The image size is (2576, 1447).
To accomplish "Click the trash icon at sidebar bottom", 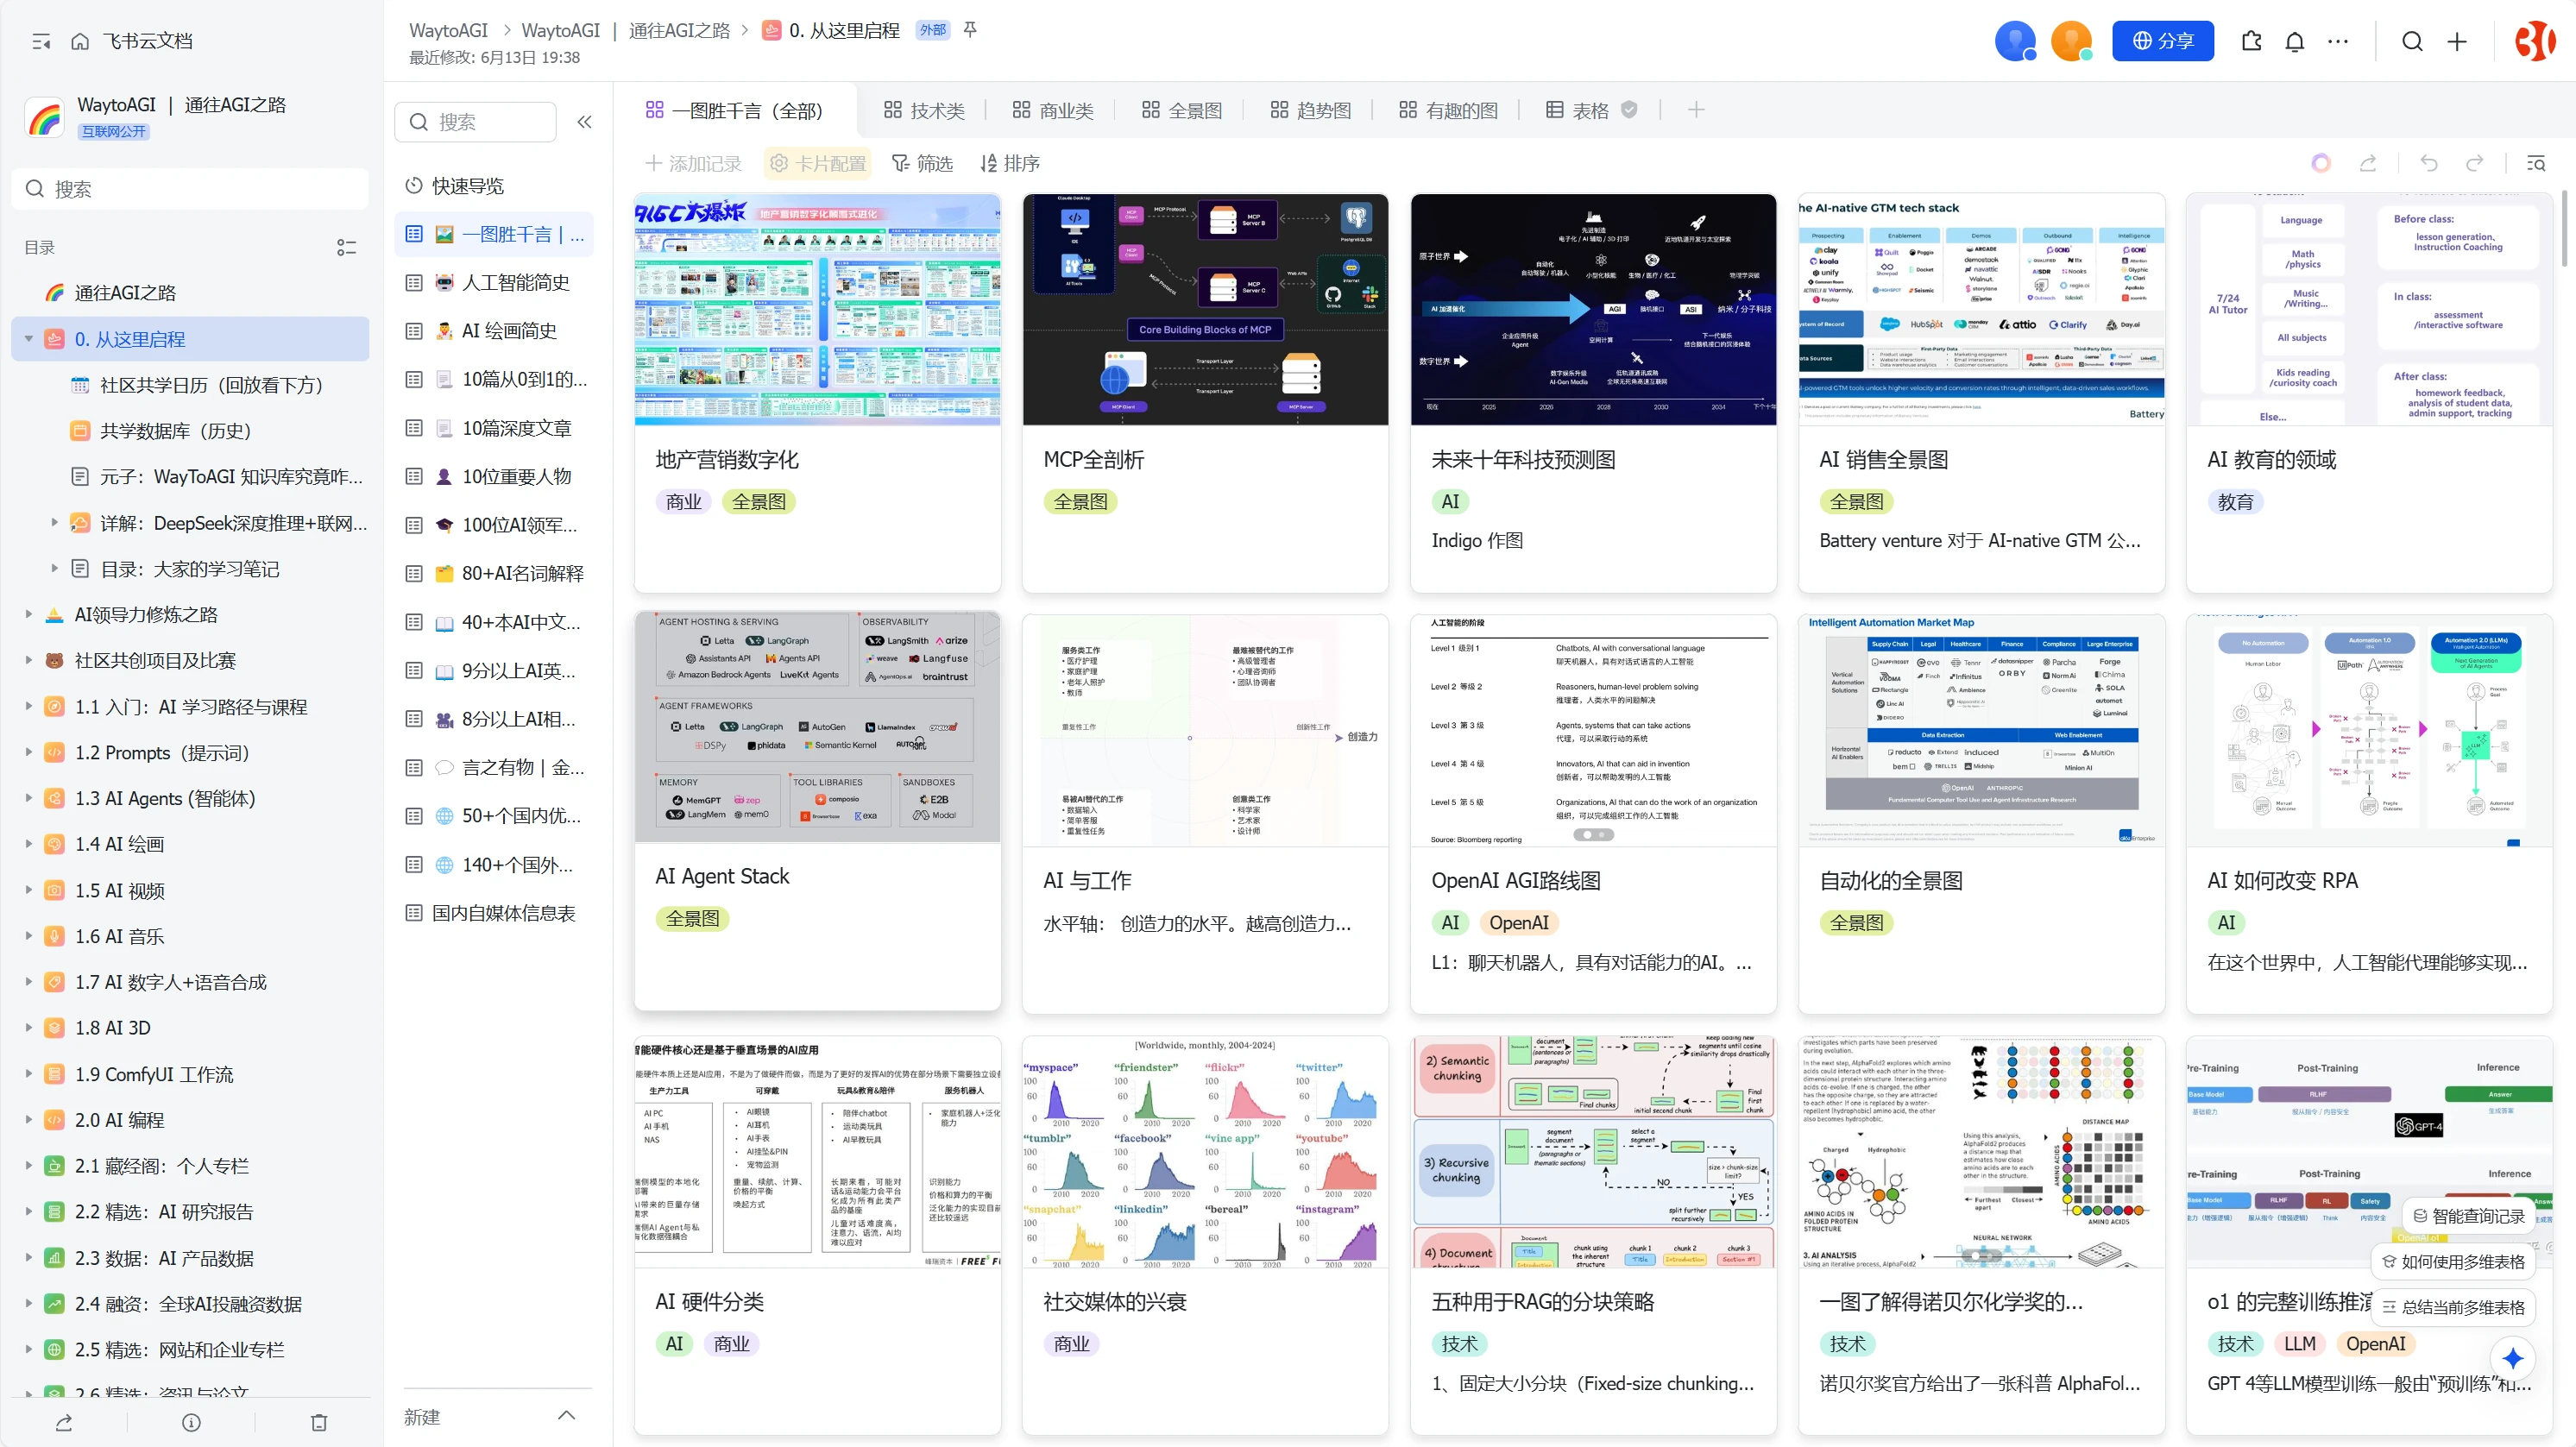I will pos(319,1422).
